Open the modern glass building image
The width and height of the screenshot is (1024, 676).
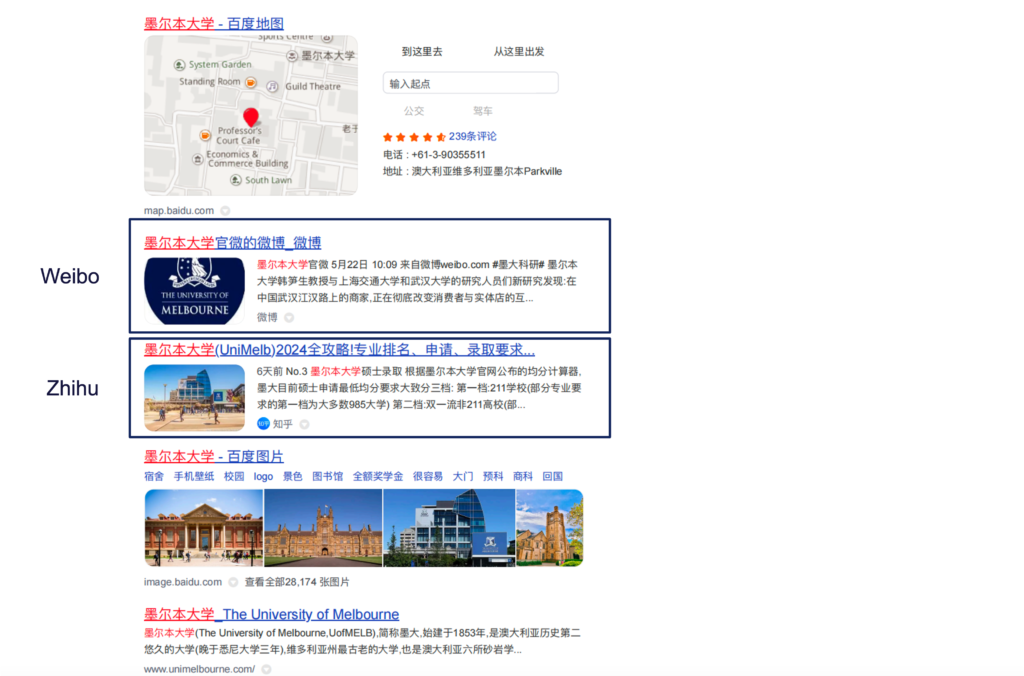(449, 528)
